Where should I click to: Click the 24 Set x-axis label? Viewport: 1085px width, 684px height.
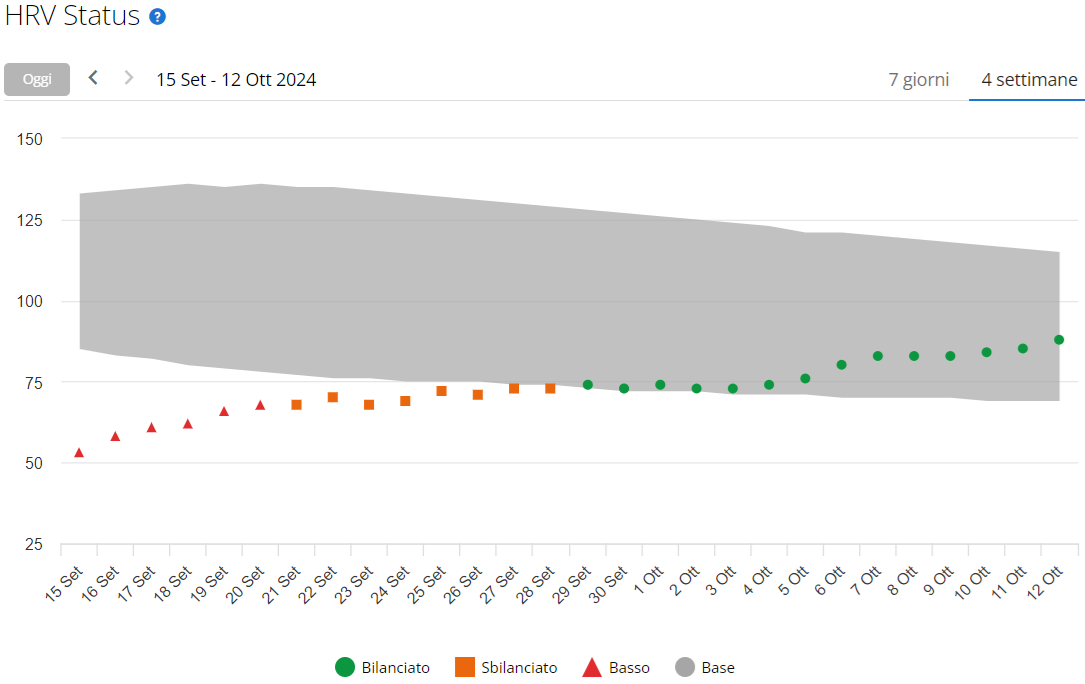[x=390, y=584]
